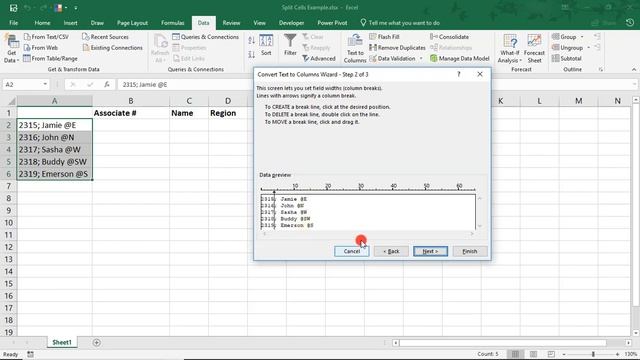Click the Group outline button
The width and height of the screenshot is (640, 360).
(x=564, y=37)
